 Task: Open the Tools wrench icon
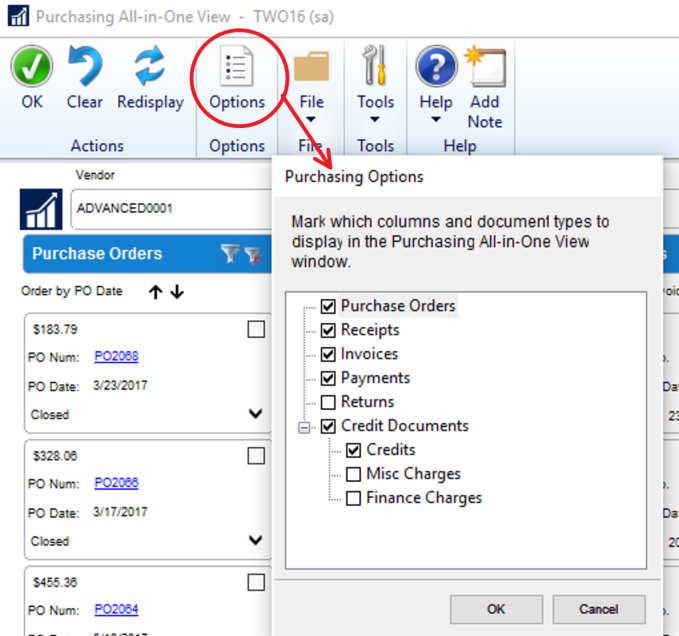(x=376, y=68)
